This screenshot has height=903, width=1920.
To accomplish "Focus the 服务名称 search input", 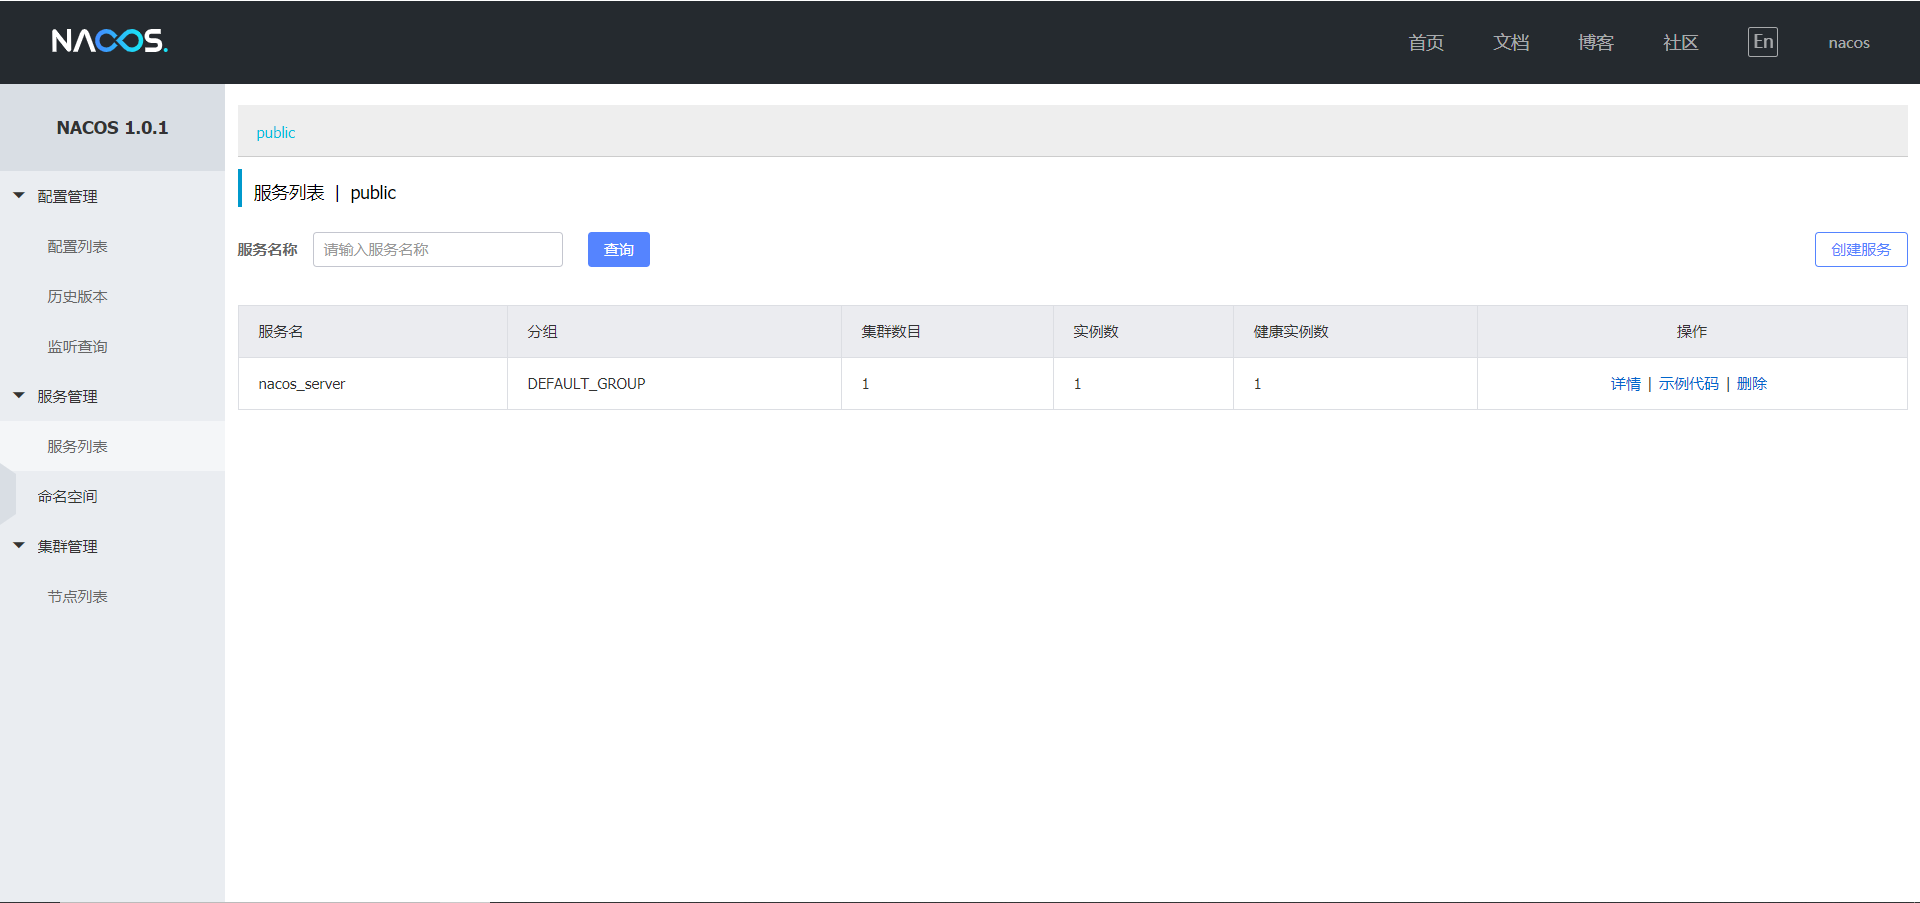I will [x=438, y=249].
